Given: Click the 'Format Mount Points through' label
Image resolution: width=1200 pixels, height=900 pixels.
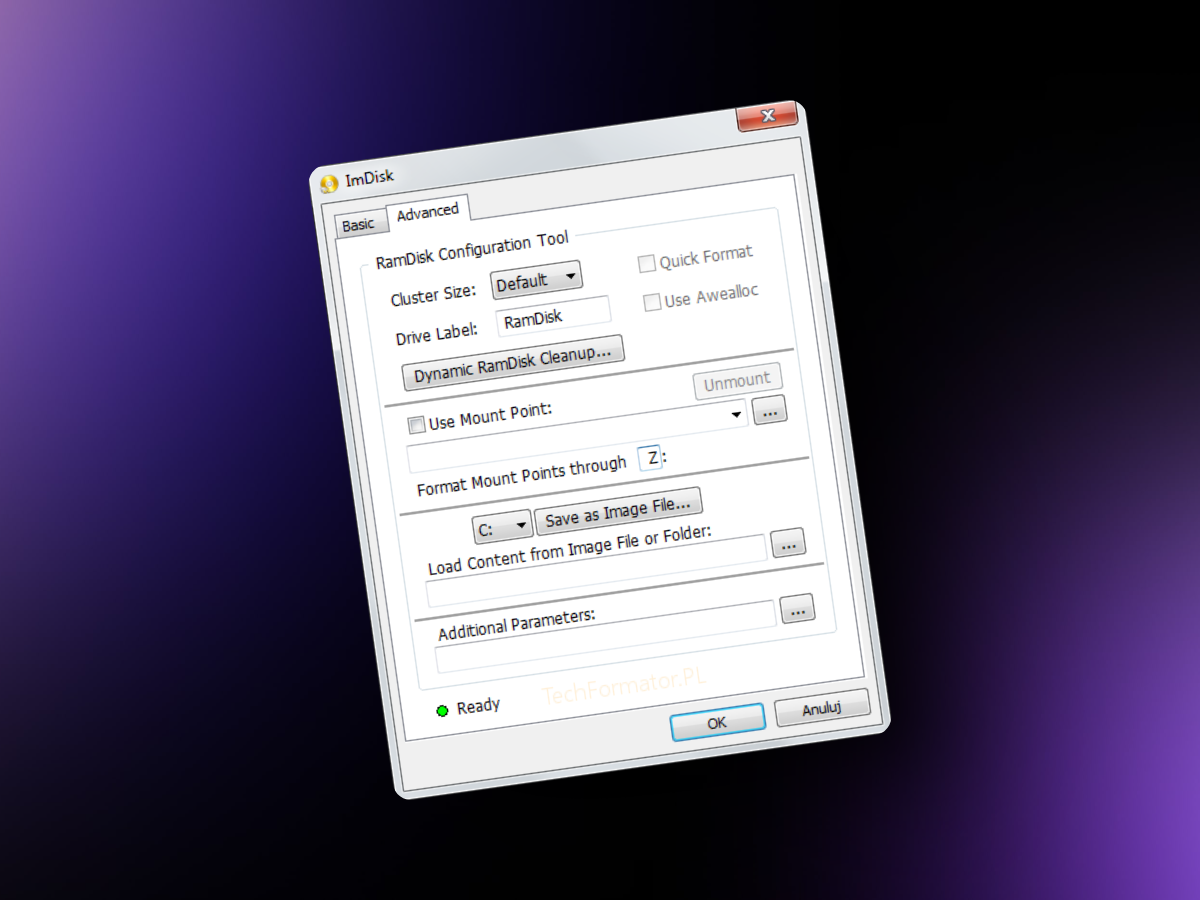Looking at the screenshot, I should click(x=521, y=475).
